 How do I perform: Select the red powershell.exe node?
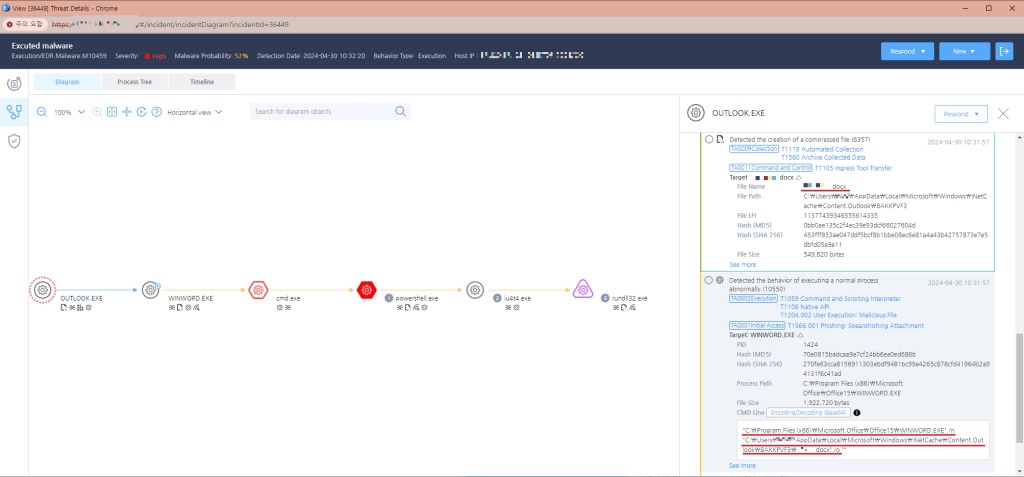click(367, 289)
